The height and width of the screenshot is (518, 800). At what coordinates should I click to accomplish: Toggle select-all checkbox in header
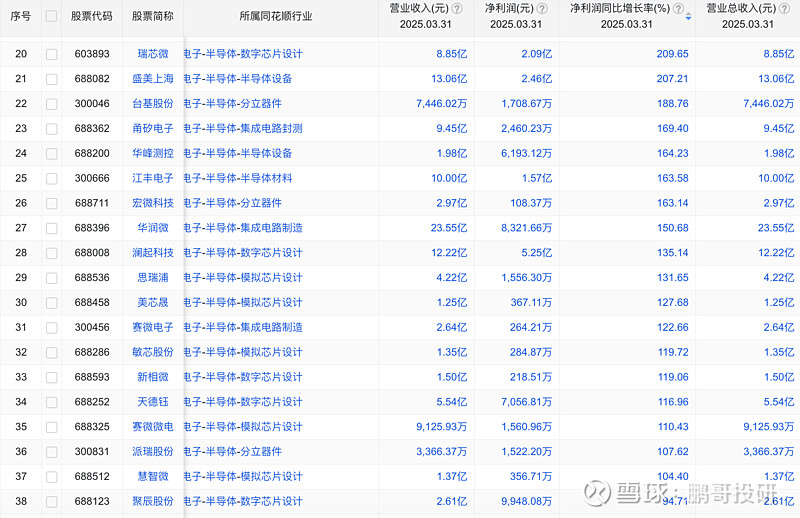pos(51,16)
